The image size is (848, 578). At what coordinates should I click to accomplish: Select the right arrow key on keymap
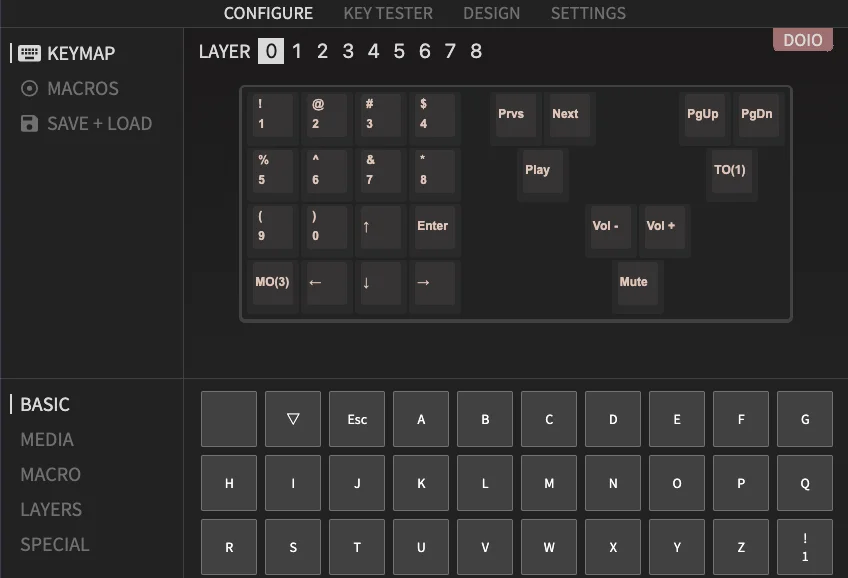[433, 283]
